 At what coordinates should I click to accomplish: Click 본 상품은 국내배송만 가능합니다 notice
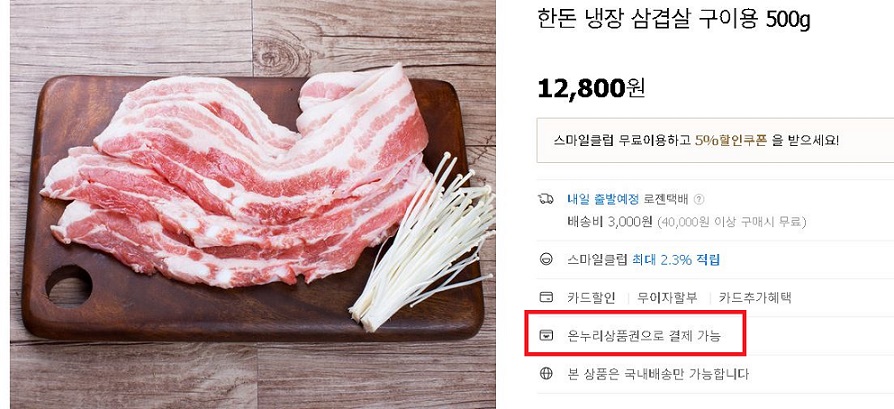point(658,374)
